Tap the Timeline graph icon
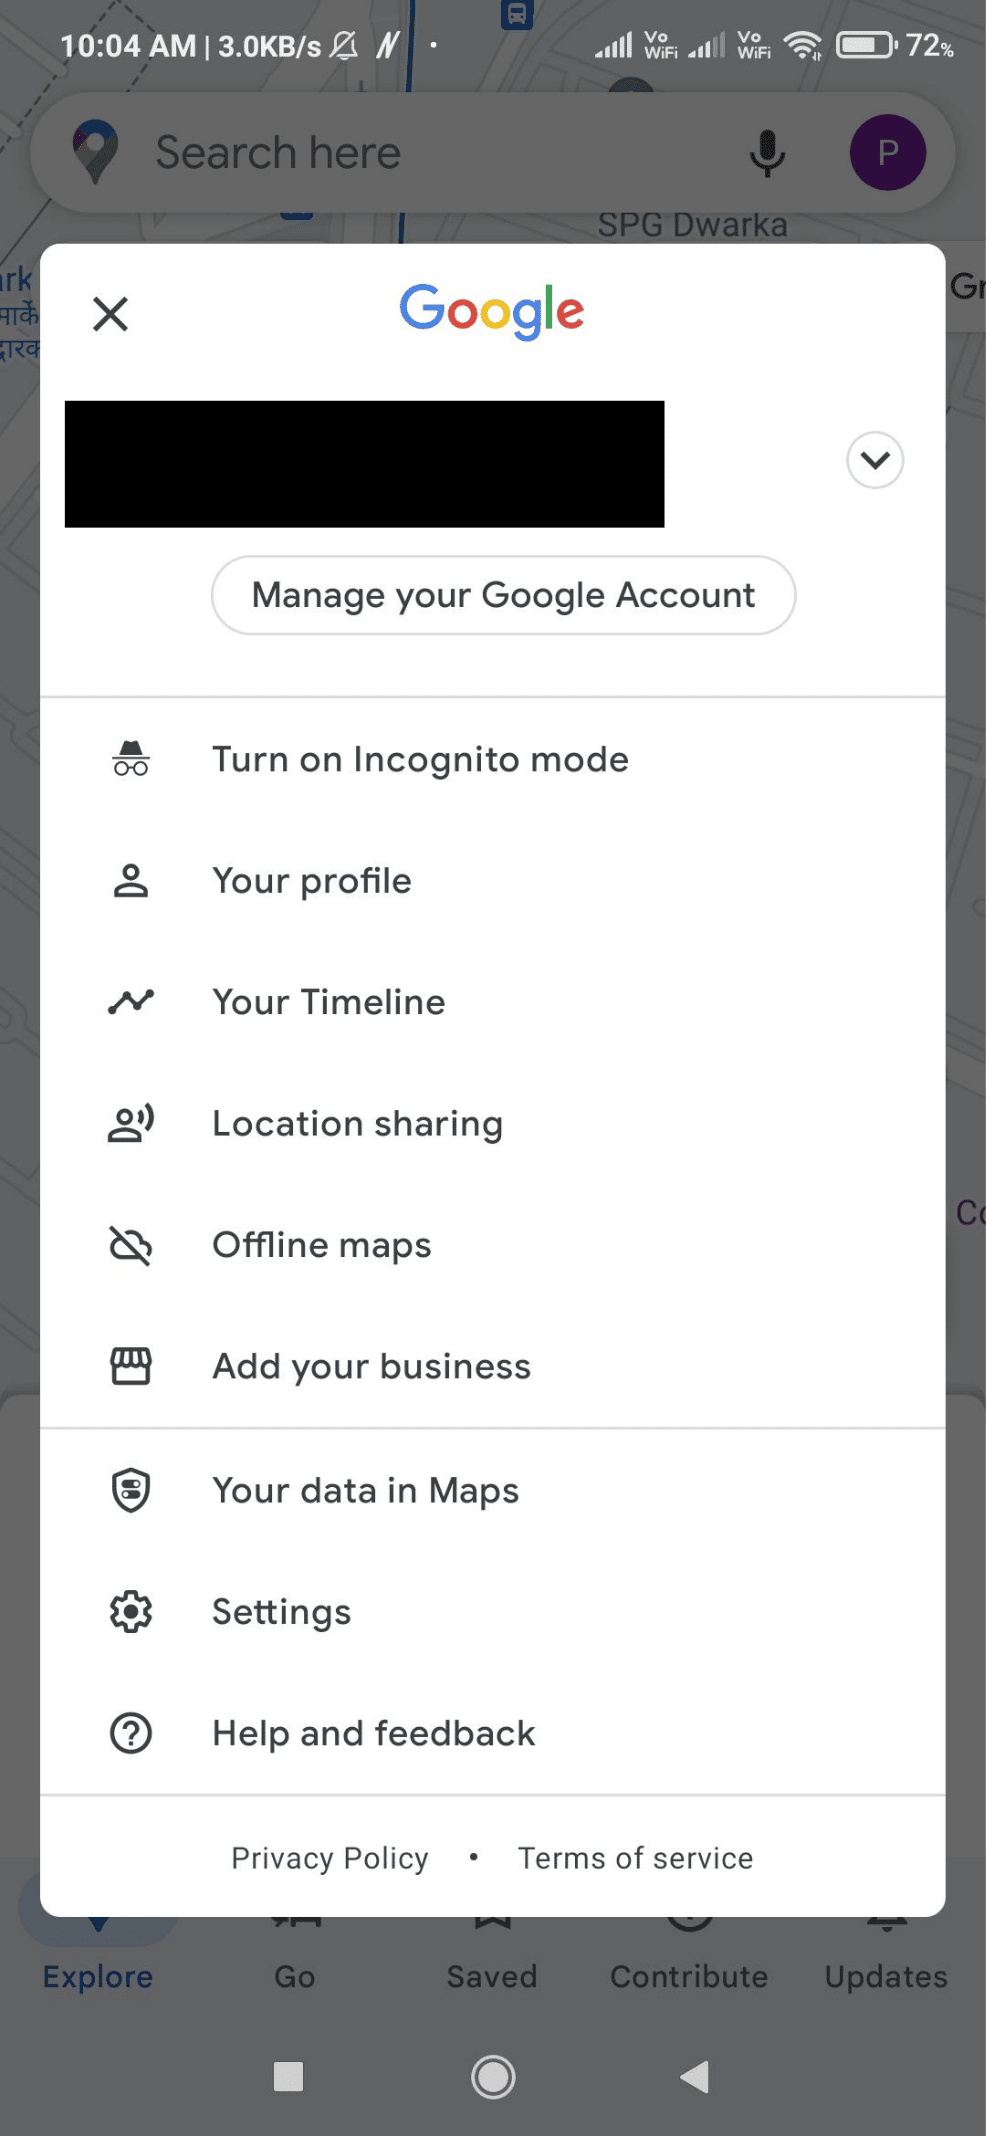The width and height of the screenshot is (987, 2136). click(131, 1001)
